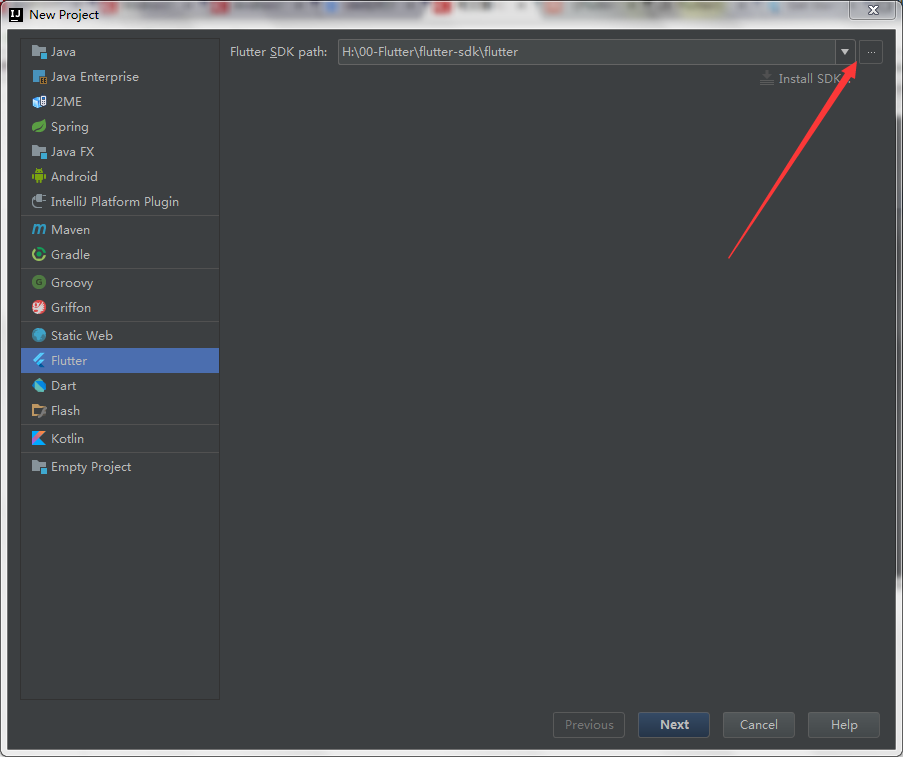Click the Kotlin logo icon
Viewport: 903px width, 757px height.
39,439
